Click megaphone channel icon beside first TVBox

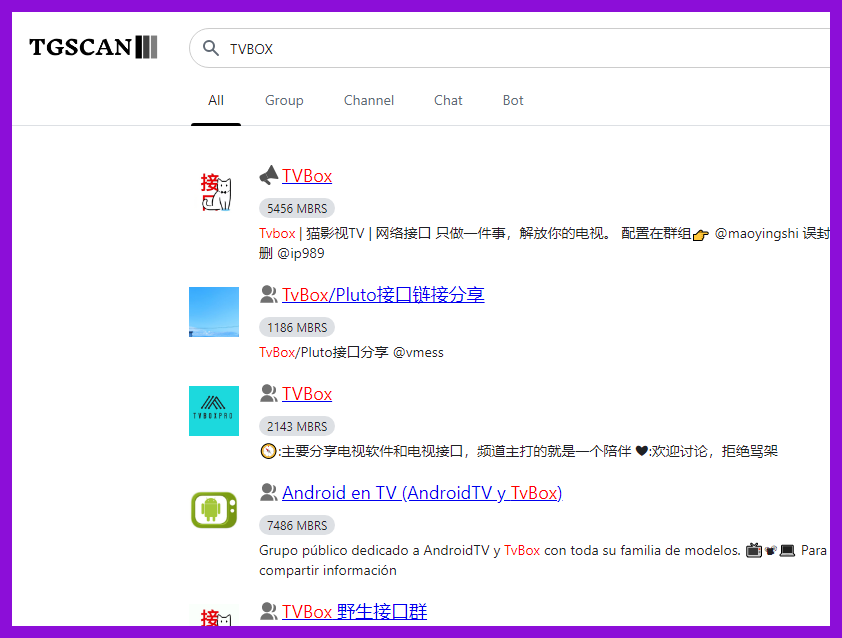pyautogui.click(x=268, y=175)
